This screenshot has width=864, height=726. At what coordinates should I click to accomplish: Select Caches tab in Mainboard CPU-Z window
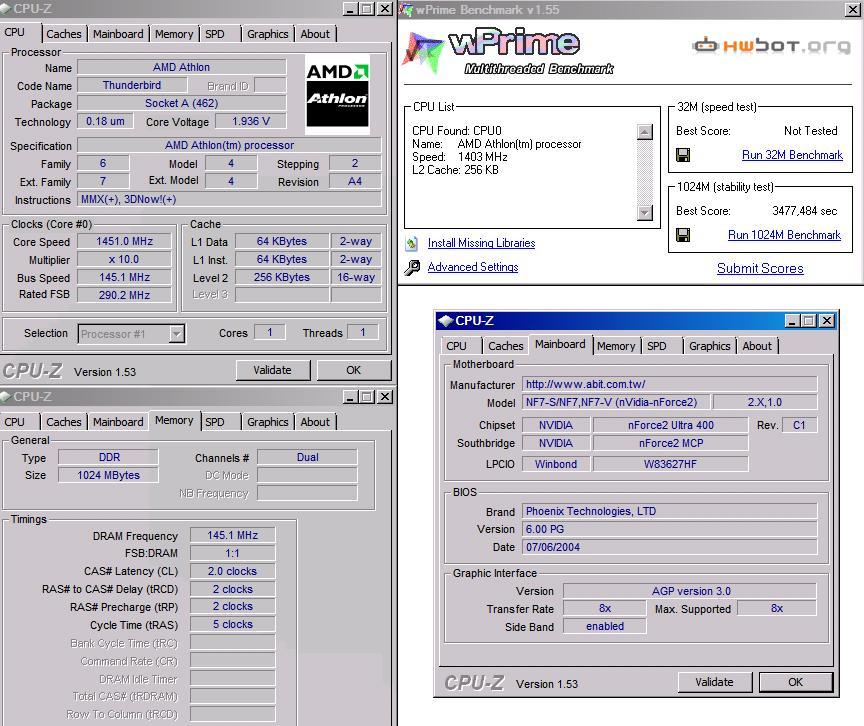506,346
